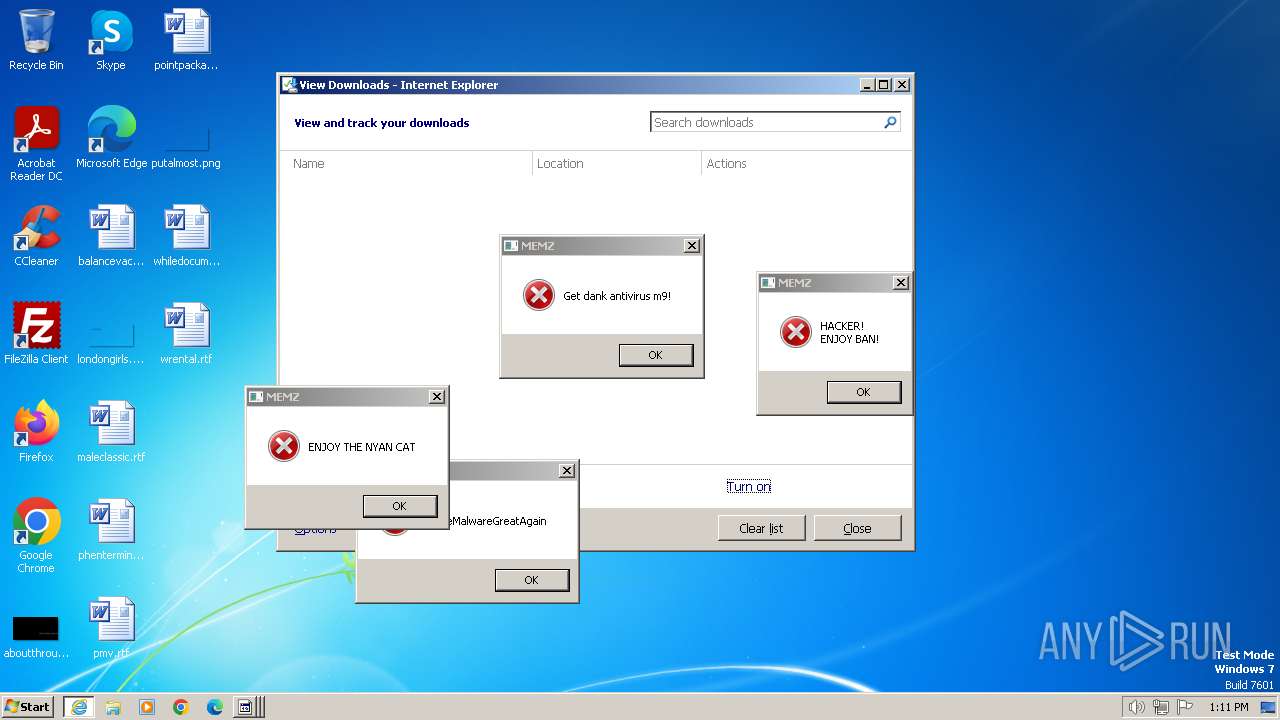Open the Recycle Bin desktop icon
Image resolution: width=1280 pixels, height=720 pixels.
(36, 40)
